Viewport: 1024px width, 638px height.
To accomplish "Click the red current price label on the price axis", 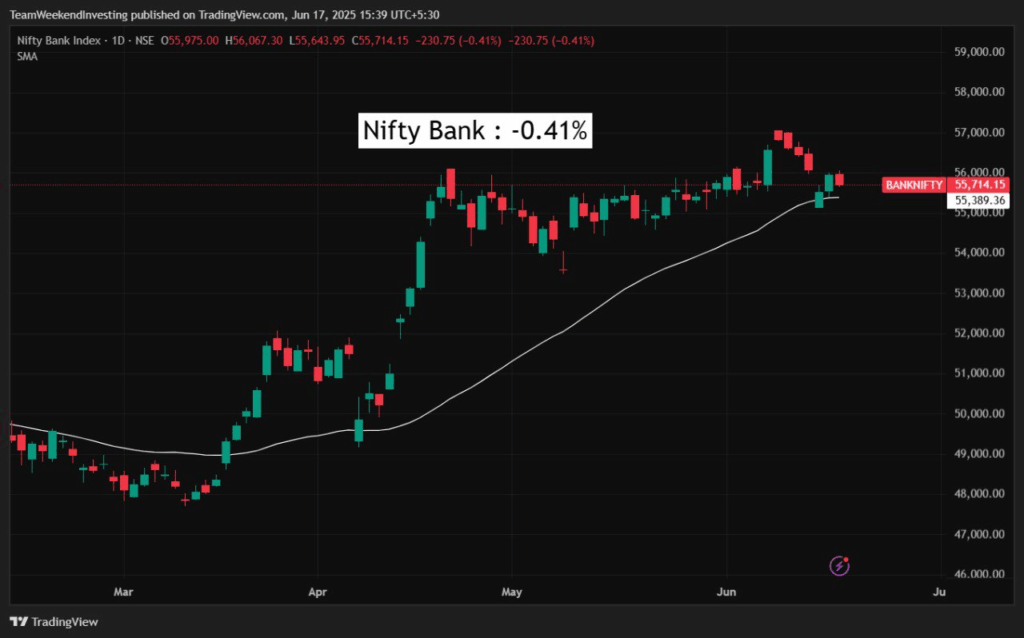I will click(979, 185).
